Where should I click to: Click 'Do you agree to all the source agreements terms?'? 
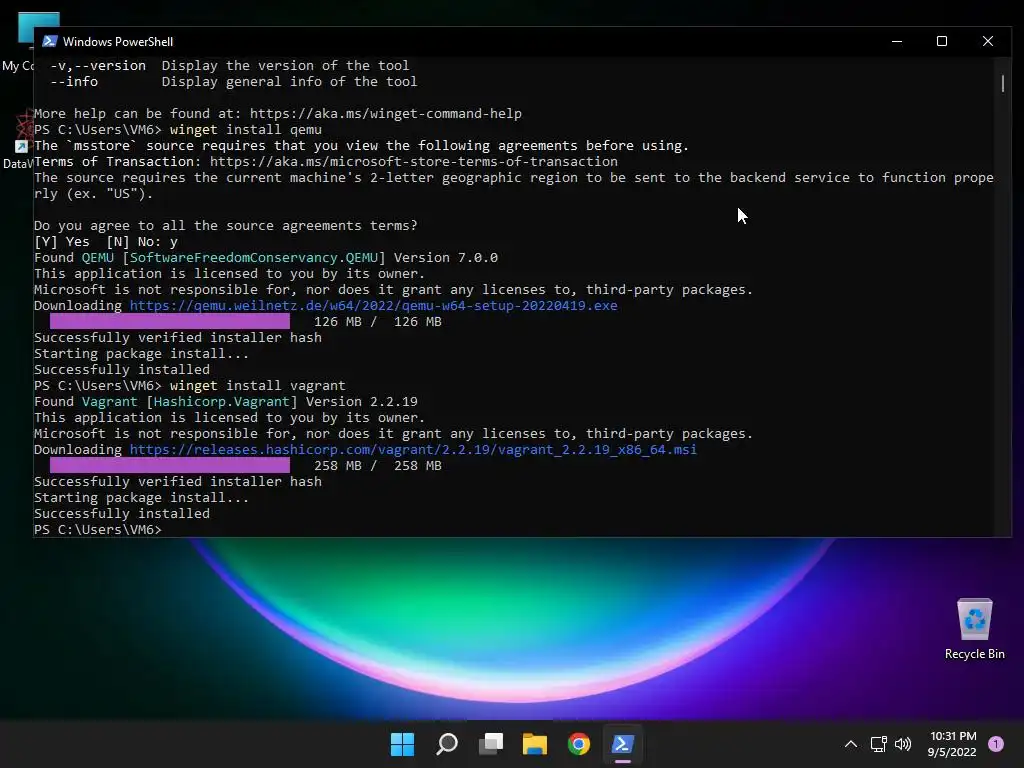(x=225, y=225)
